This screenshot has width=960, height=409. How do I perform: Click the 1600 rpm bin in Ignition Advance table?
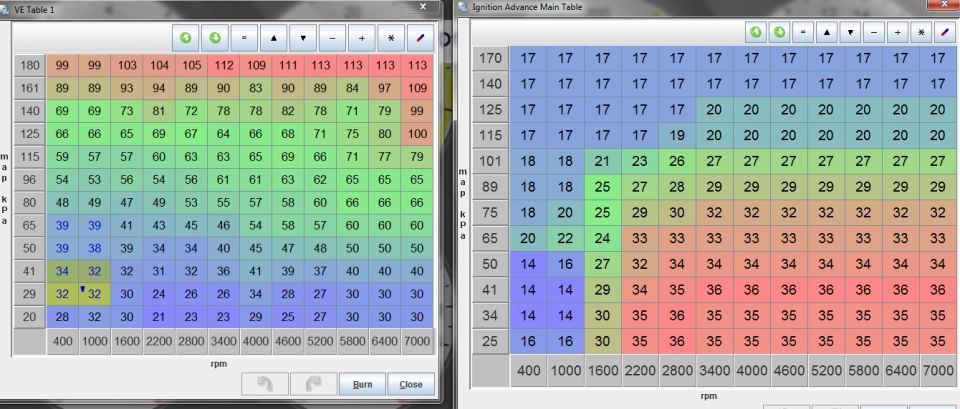(x=602, y=370)
